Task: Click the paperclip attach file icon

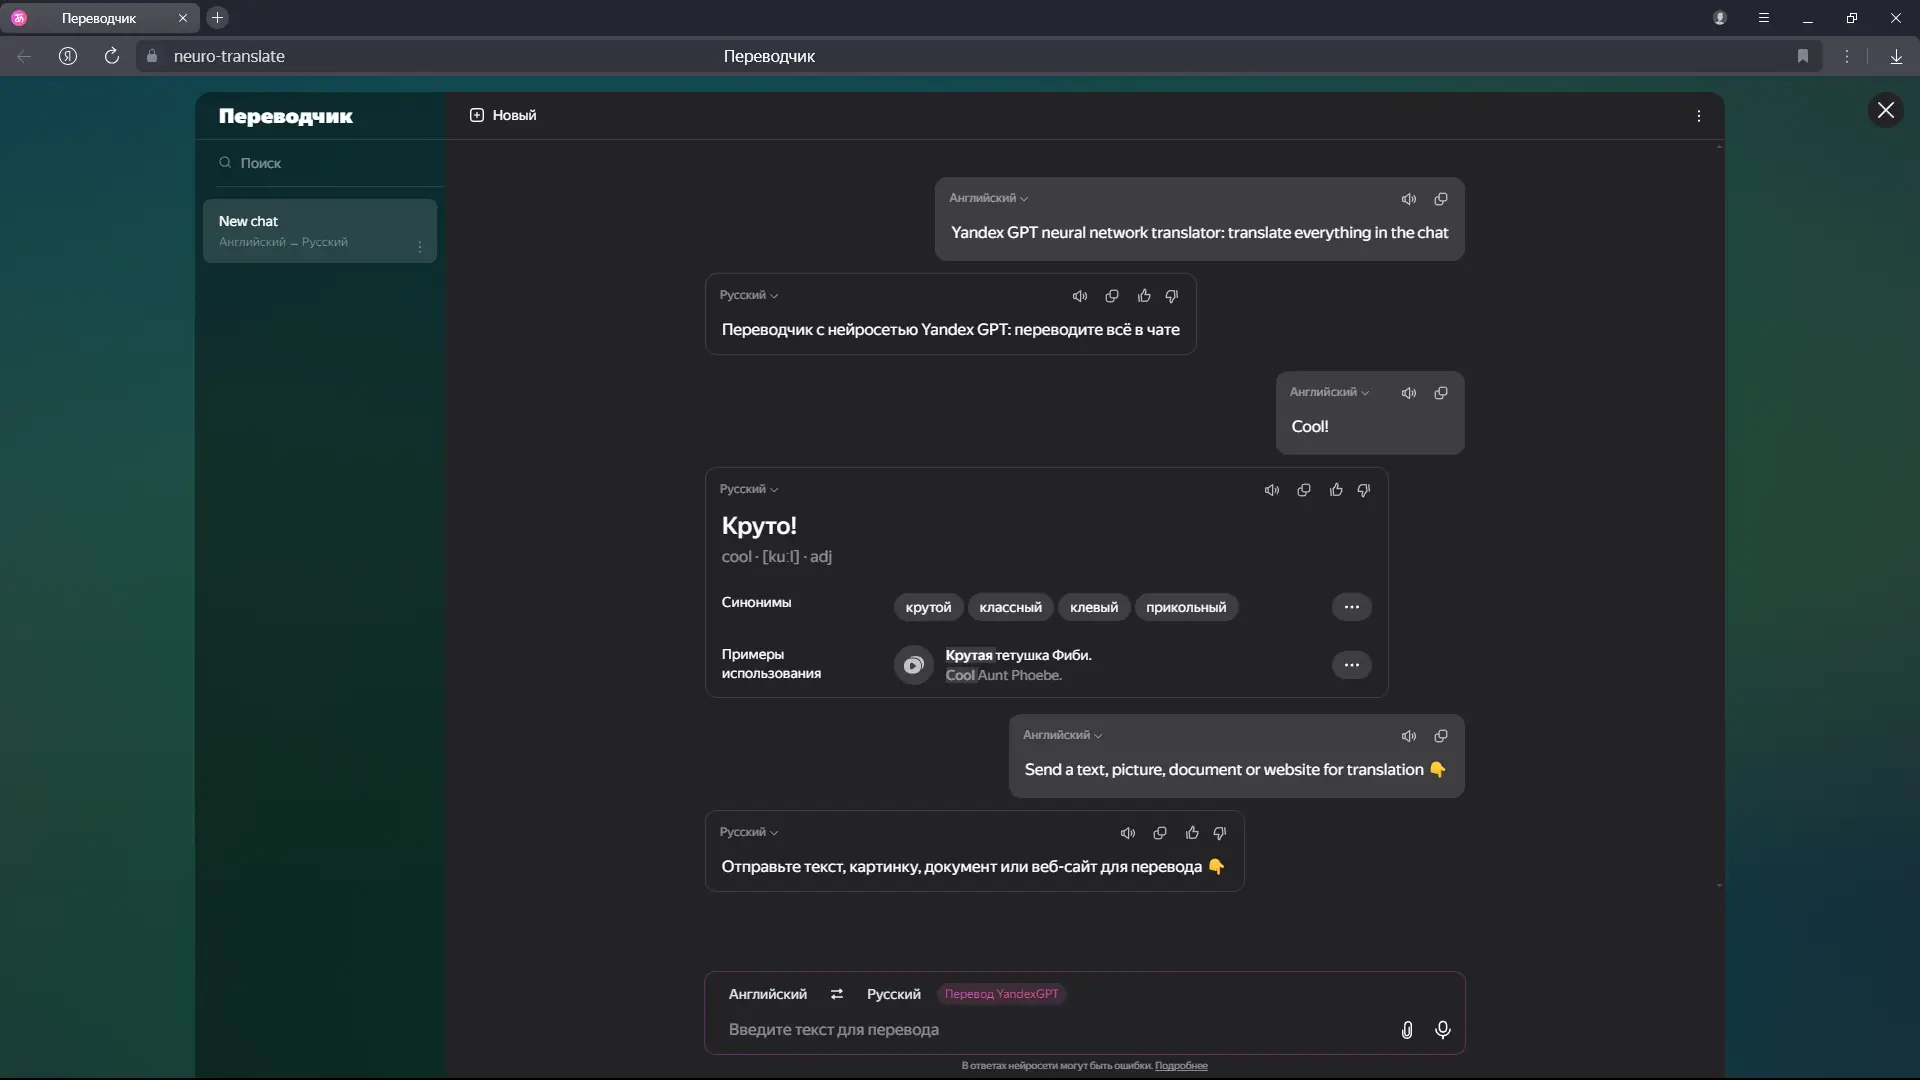Action: pyautogui.click(x=1406, y=1029)
